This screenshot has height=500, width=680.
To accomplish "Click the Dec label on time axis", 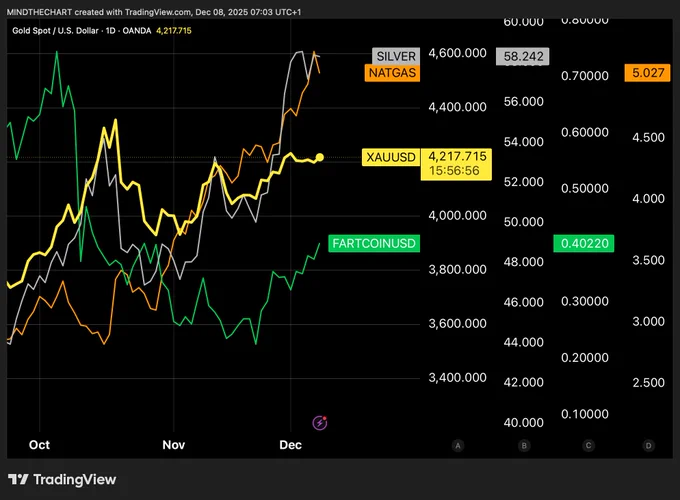I will coord(290,445).
